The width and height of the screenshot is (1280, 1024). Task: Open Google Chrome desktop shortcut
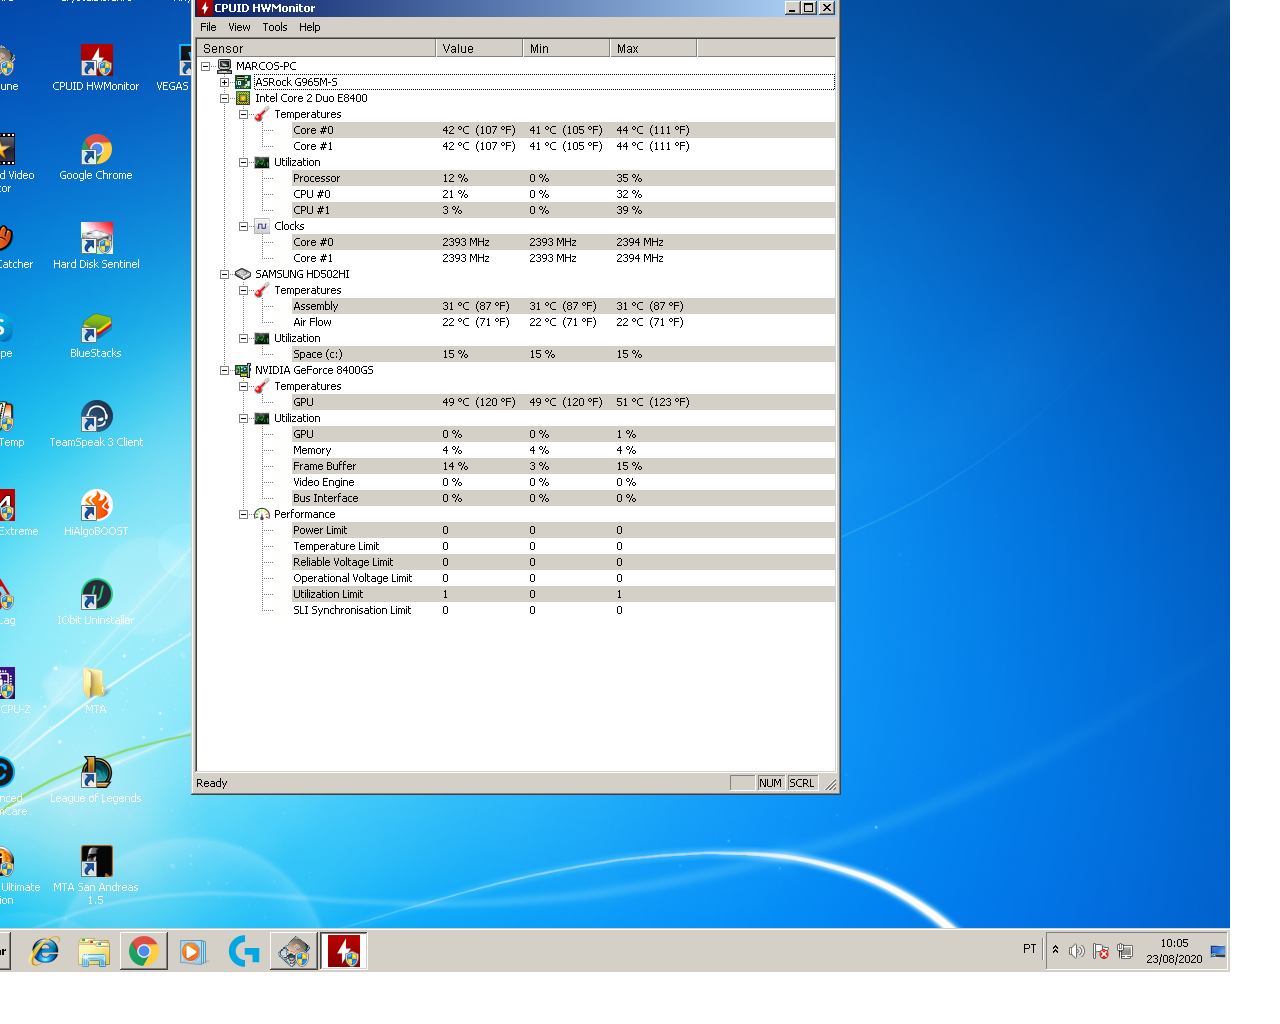point(96,157)
